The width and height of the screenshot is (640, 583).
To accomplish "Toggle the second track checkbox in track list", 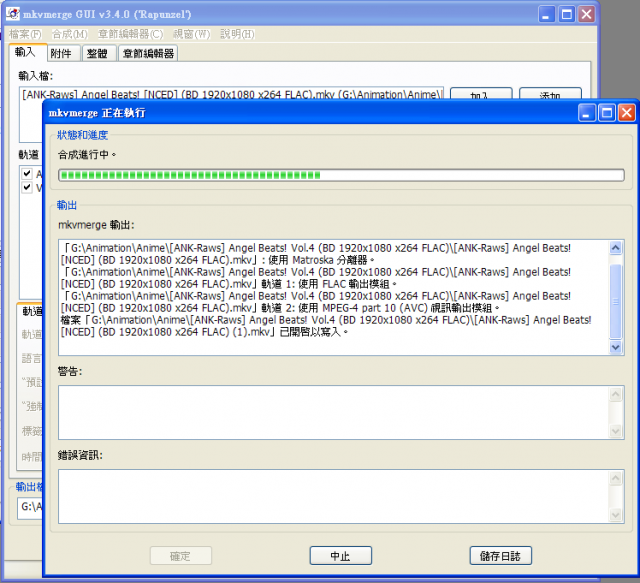I will [x=27, y=187].
